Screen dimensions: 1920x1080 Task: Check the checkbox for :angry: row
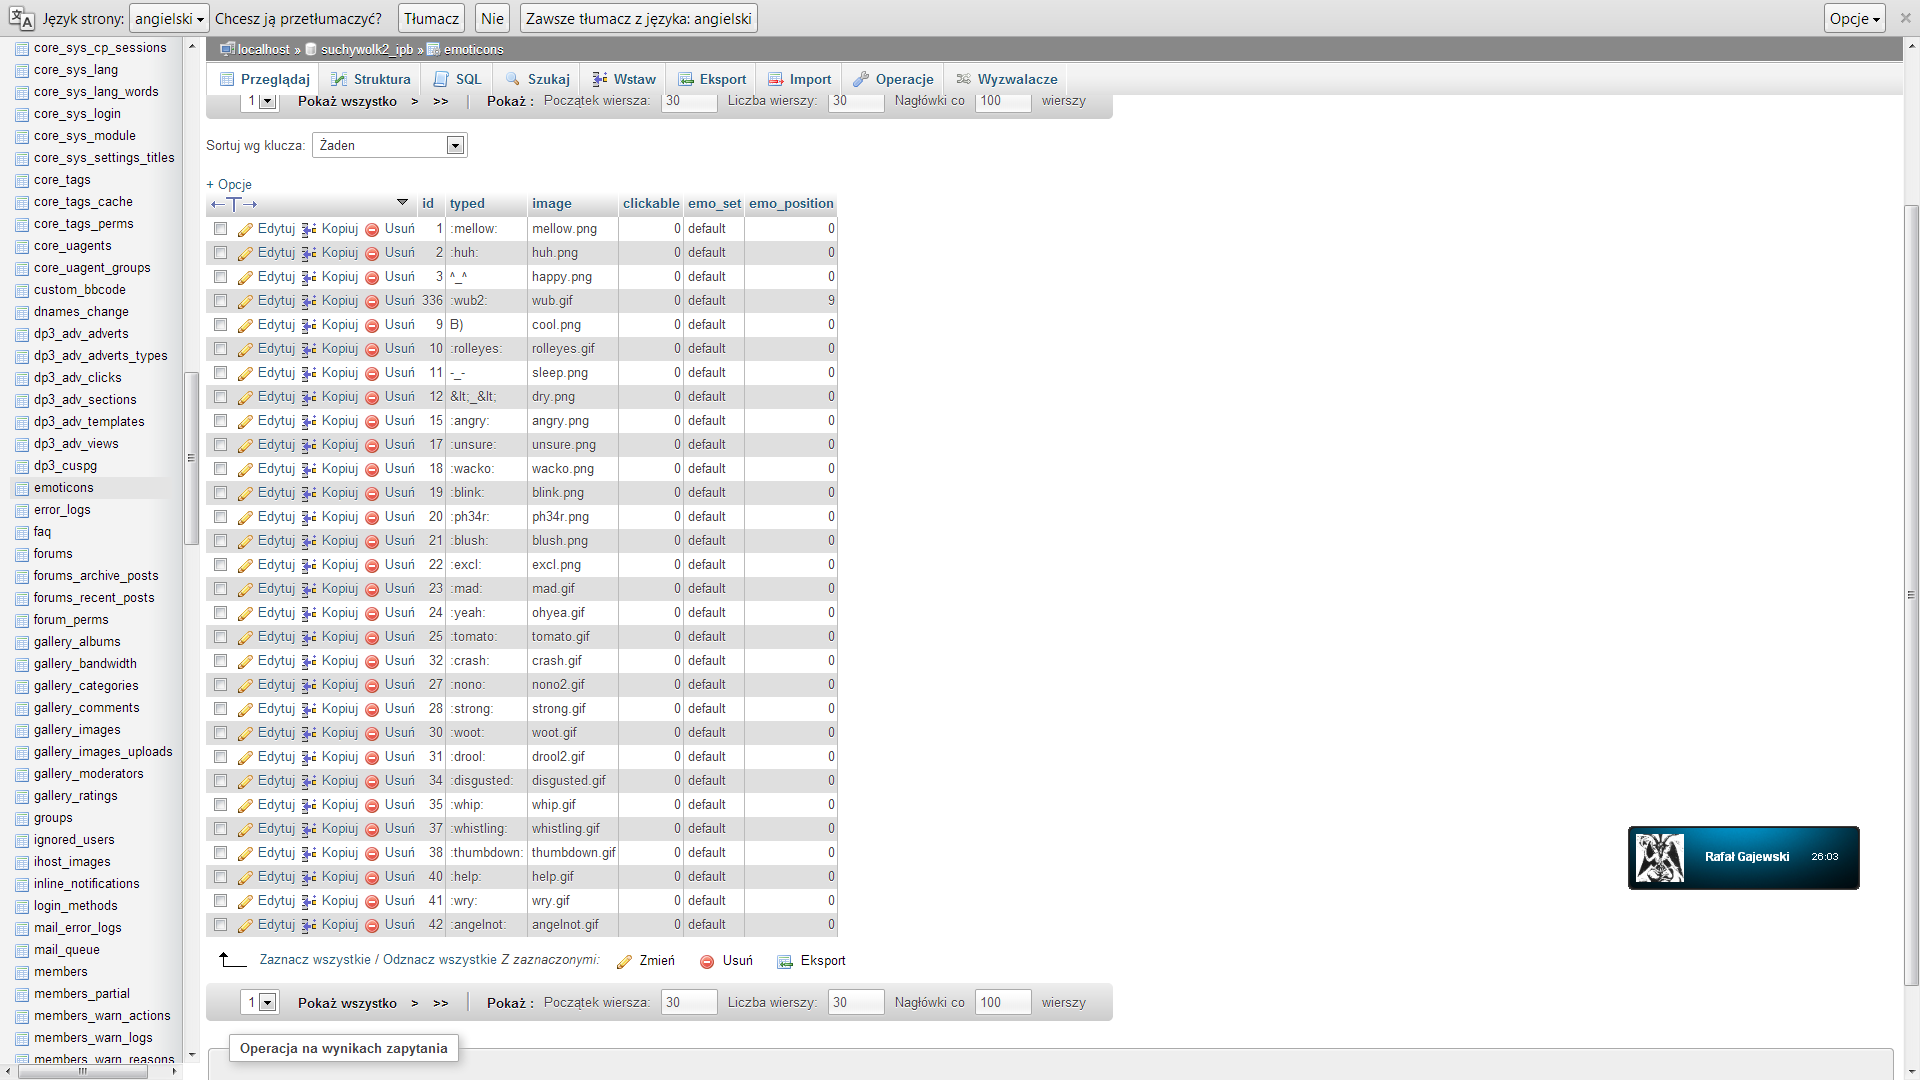220,421
